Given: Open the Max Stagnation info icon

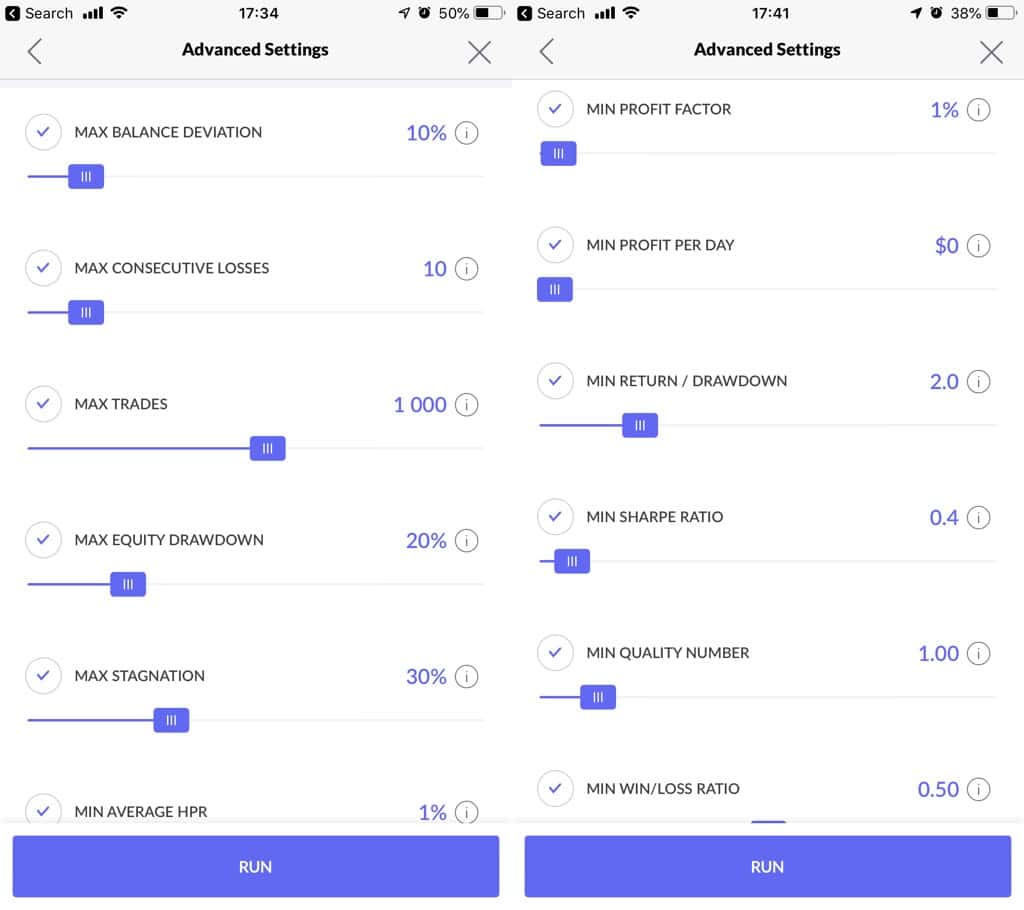Looking at the screenshot, I should 466,677.
